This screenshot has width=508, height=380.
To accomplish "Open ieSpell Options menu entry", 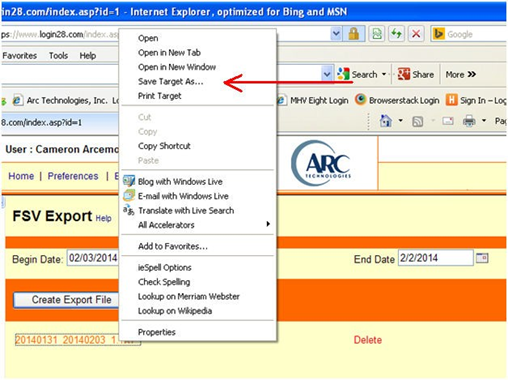I will (198, 267).
